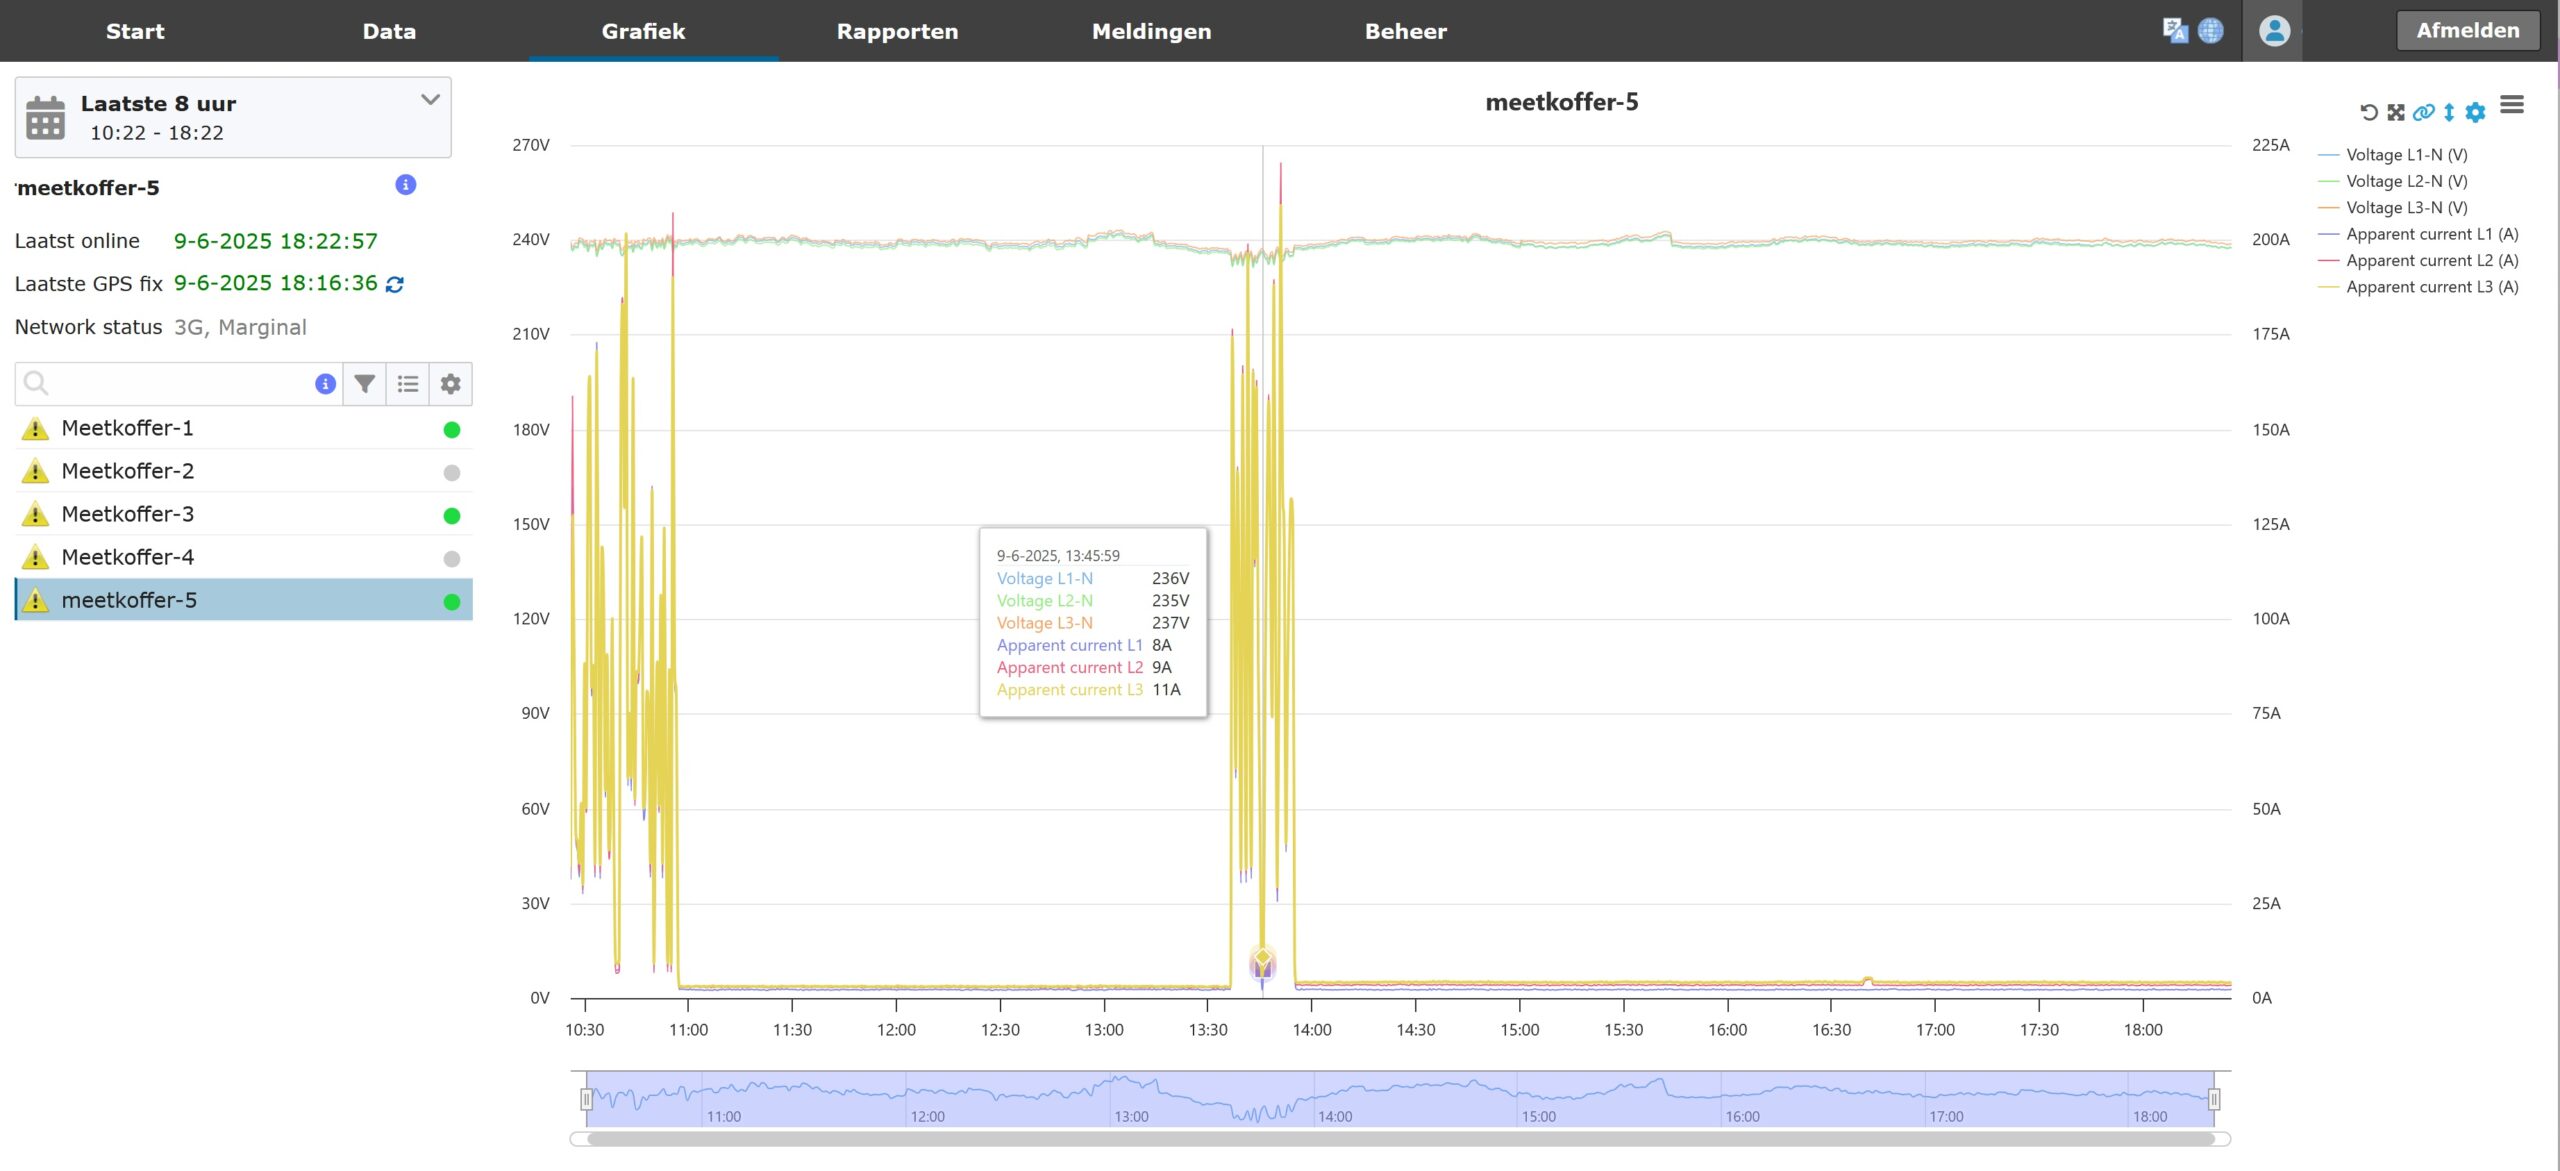Click green status dot of Meetkoffer-3
The image size is (2560, 1171).
pos(452,516)
